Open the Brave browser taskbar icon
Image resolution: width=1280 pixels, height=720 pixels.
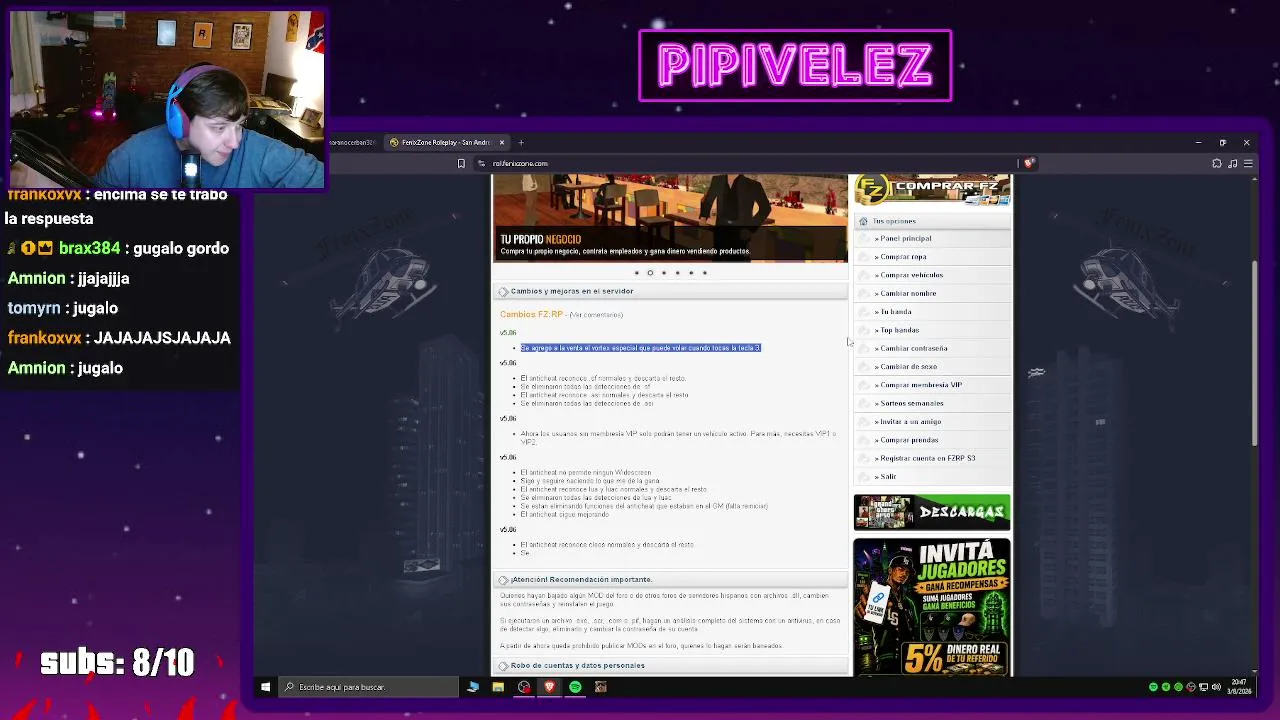(549, 687)
